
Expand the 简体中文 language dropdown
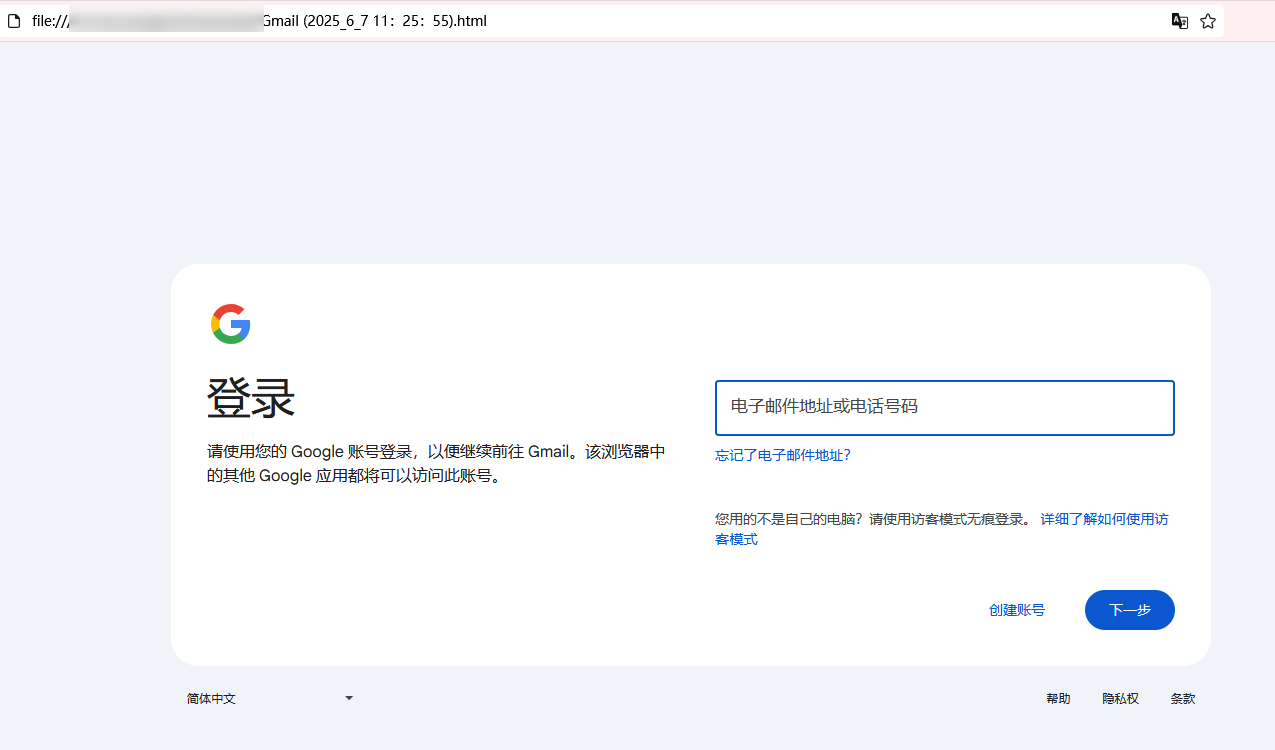270,698
